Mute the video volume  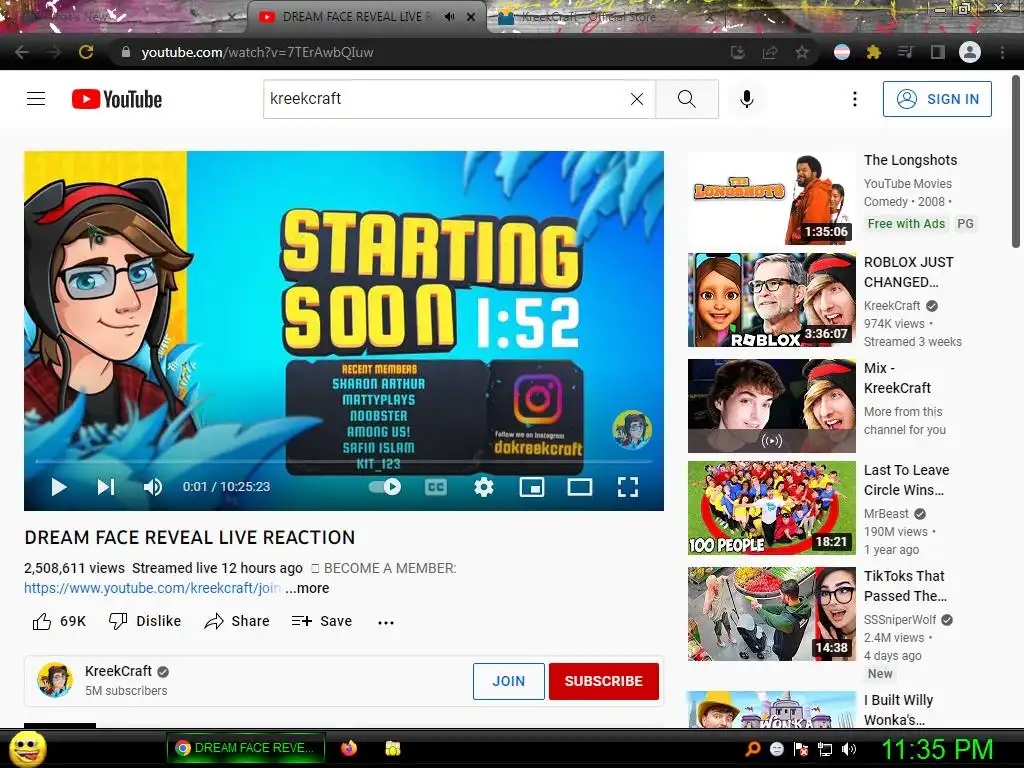(x=153, y=487)
